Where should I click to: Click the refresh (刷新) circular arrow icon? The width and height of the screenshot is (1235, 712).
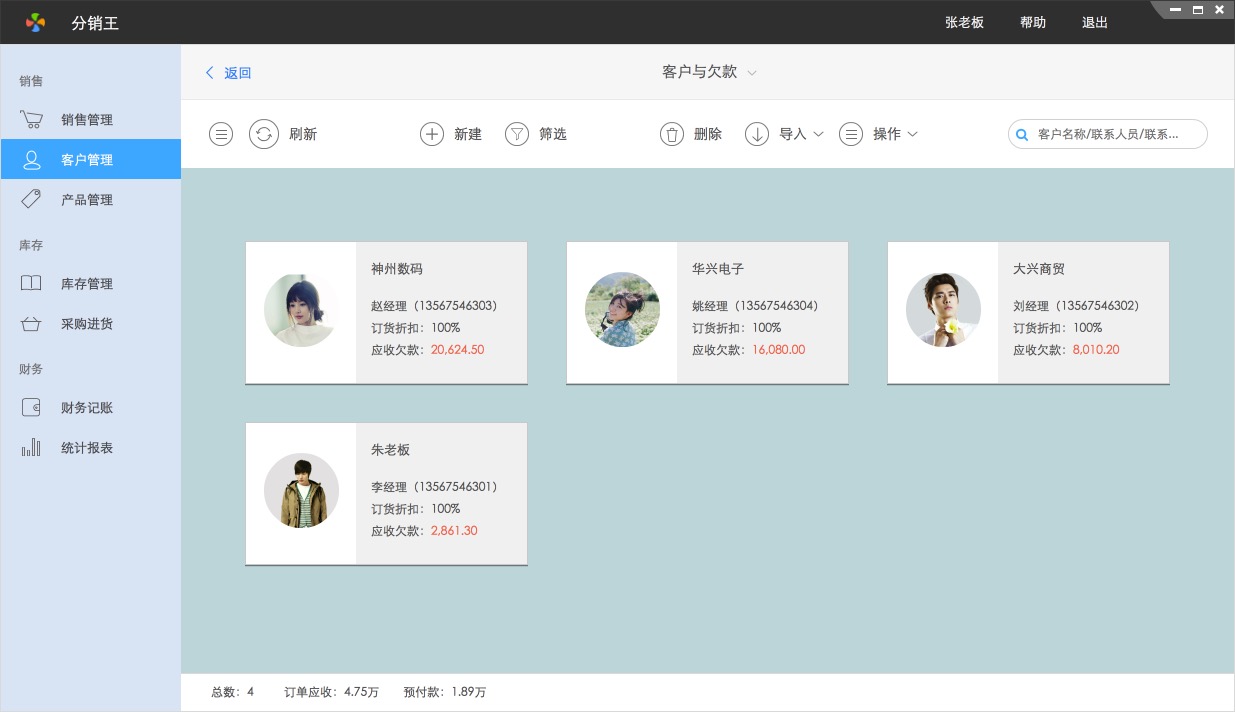264,134
